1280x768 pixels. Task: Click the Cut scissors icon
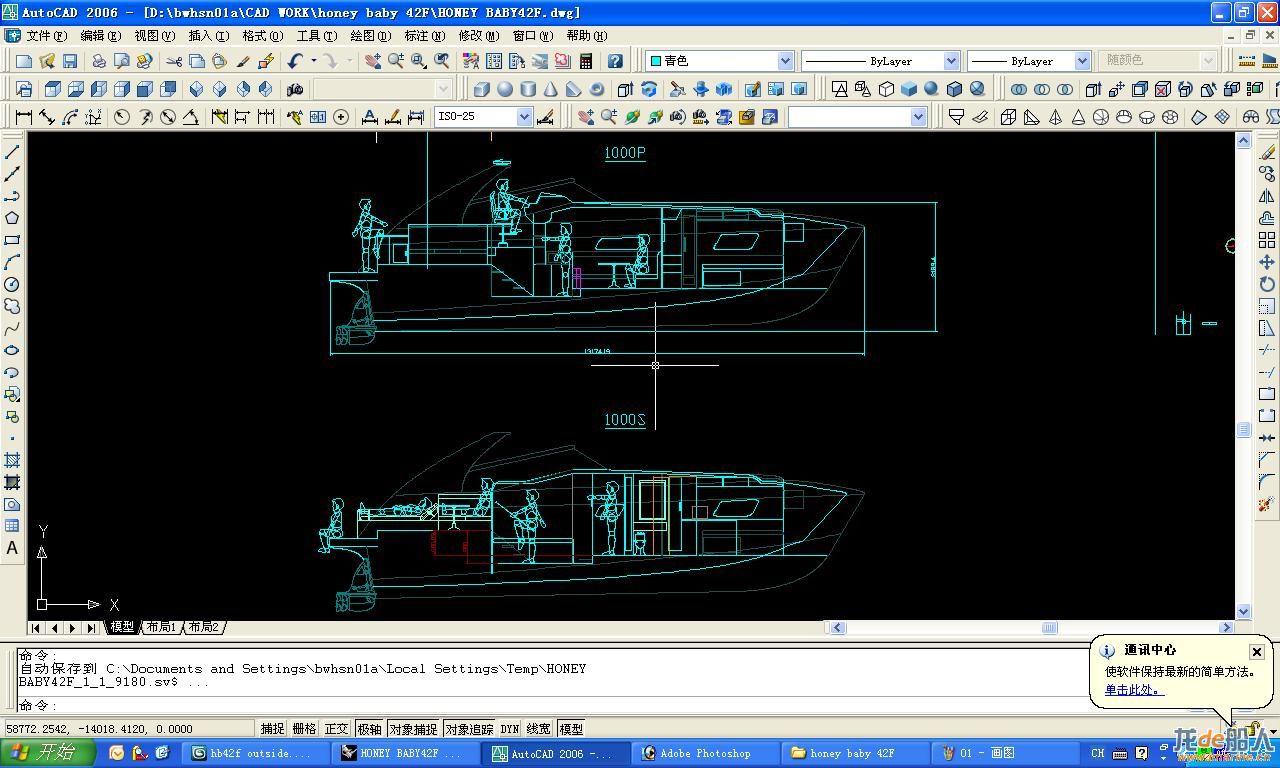[x=174, y=61]
